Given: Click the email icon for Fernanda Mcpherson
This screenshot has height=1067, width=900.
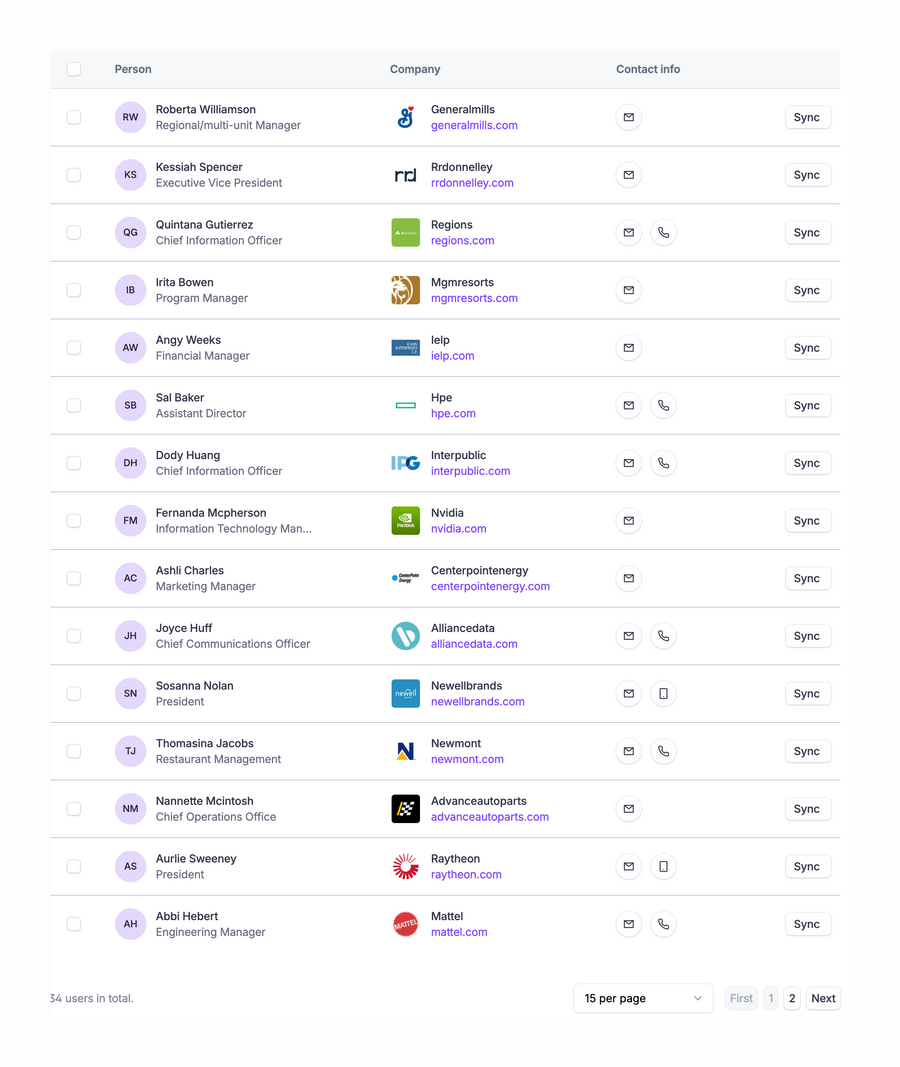Looking at the screenshot, I should click(x=628, y=520).
